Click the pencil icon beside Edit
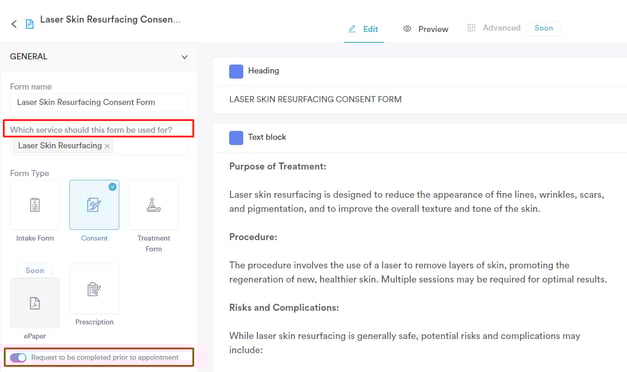Image resolution: width=627 pixels, height=372 pixels. [352, 29]
